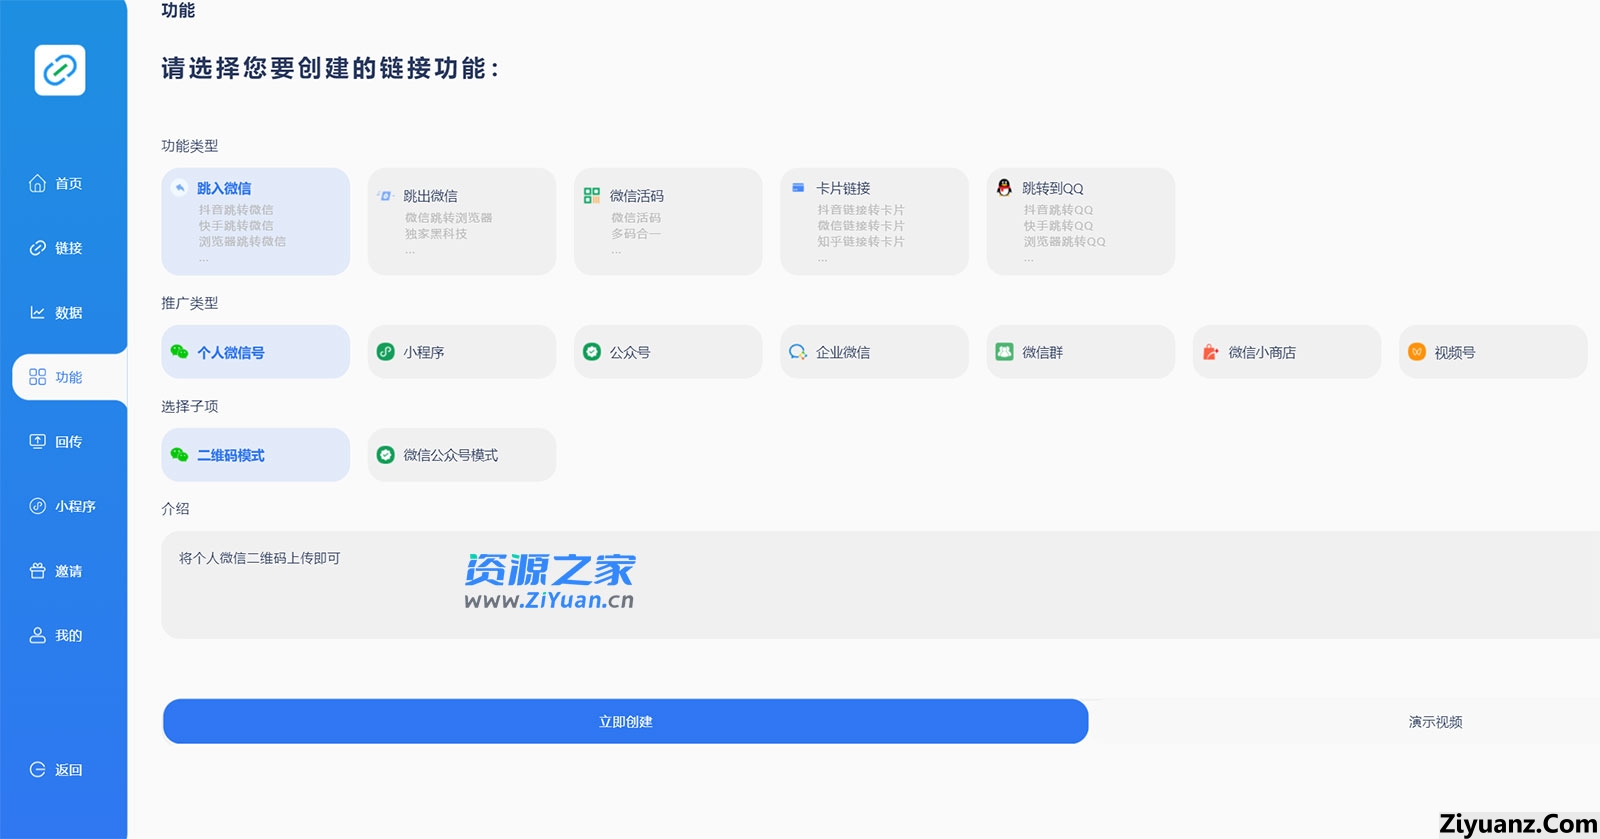Viewport: 1600px width, 839px height.
Task: Click the 将个人微信二维码上传即可 intro text
Action: (260, 558)
